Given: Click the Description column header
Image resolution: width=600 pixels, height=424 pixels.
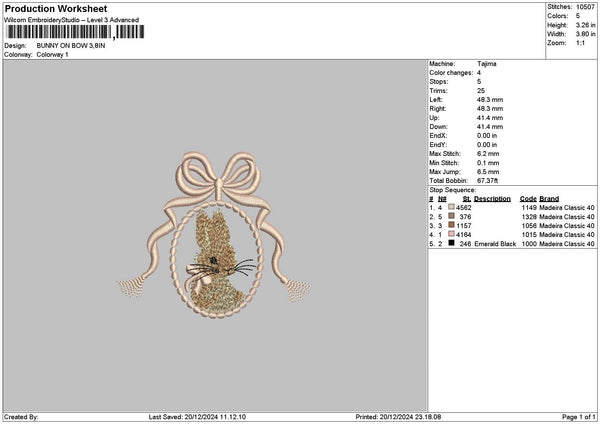Looking at the screenshot, I should 492,198.
